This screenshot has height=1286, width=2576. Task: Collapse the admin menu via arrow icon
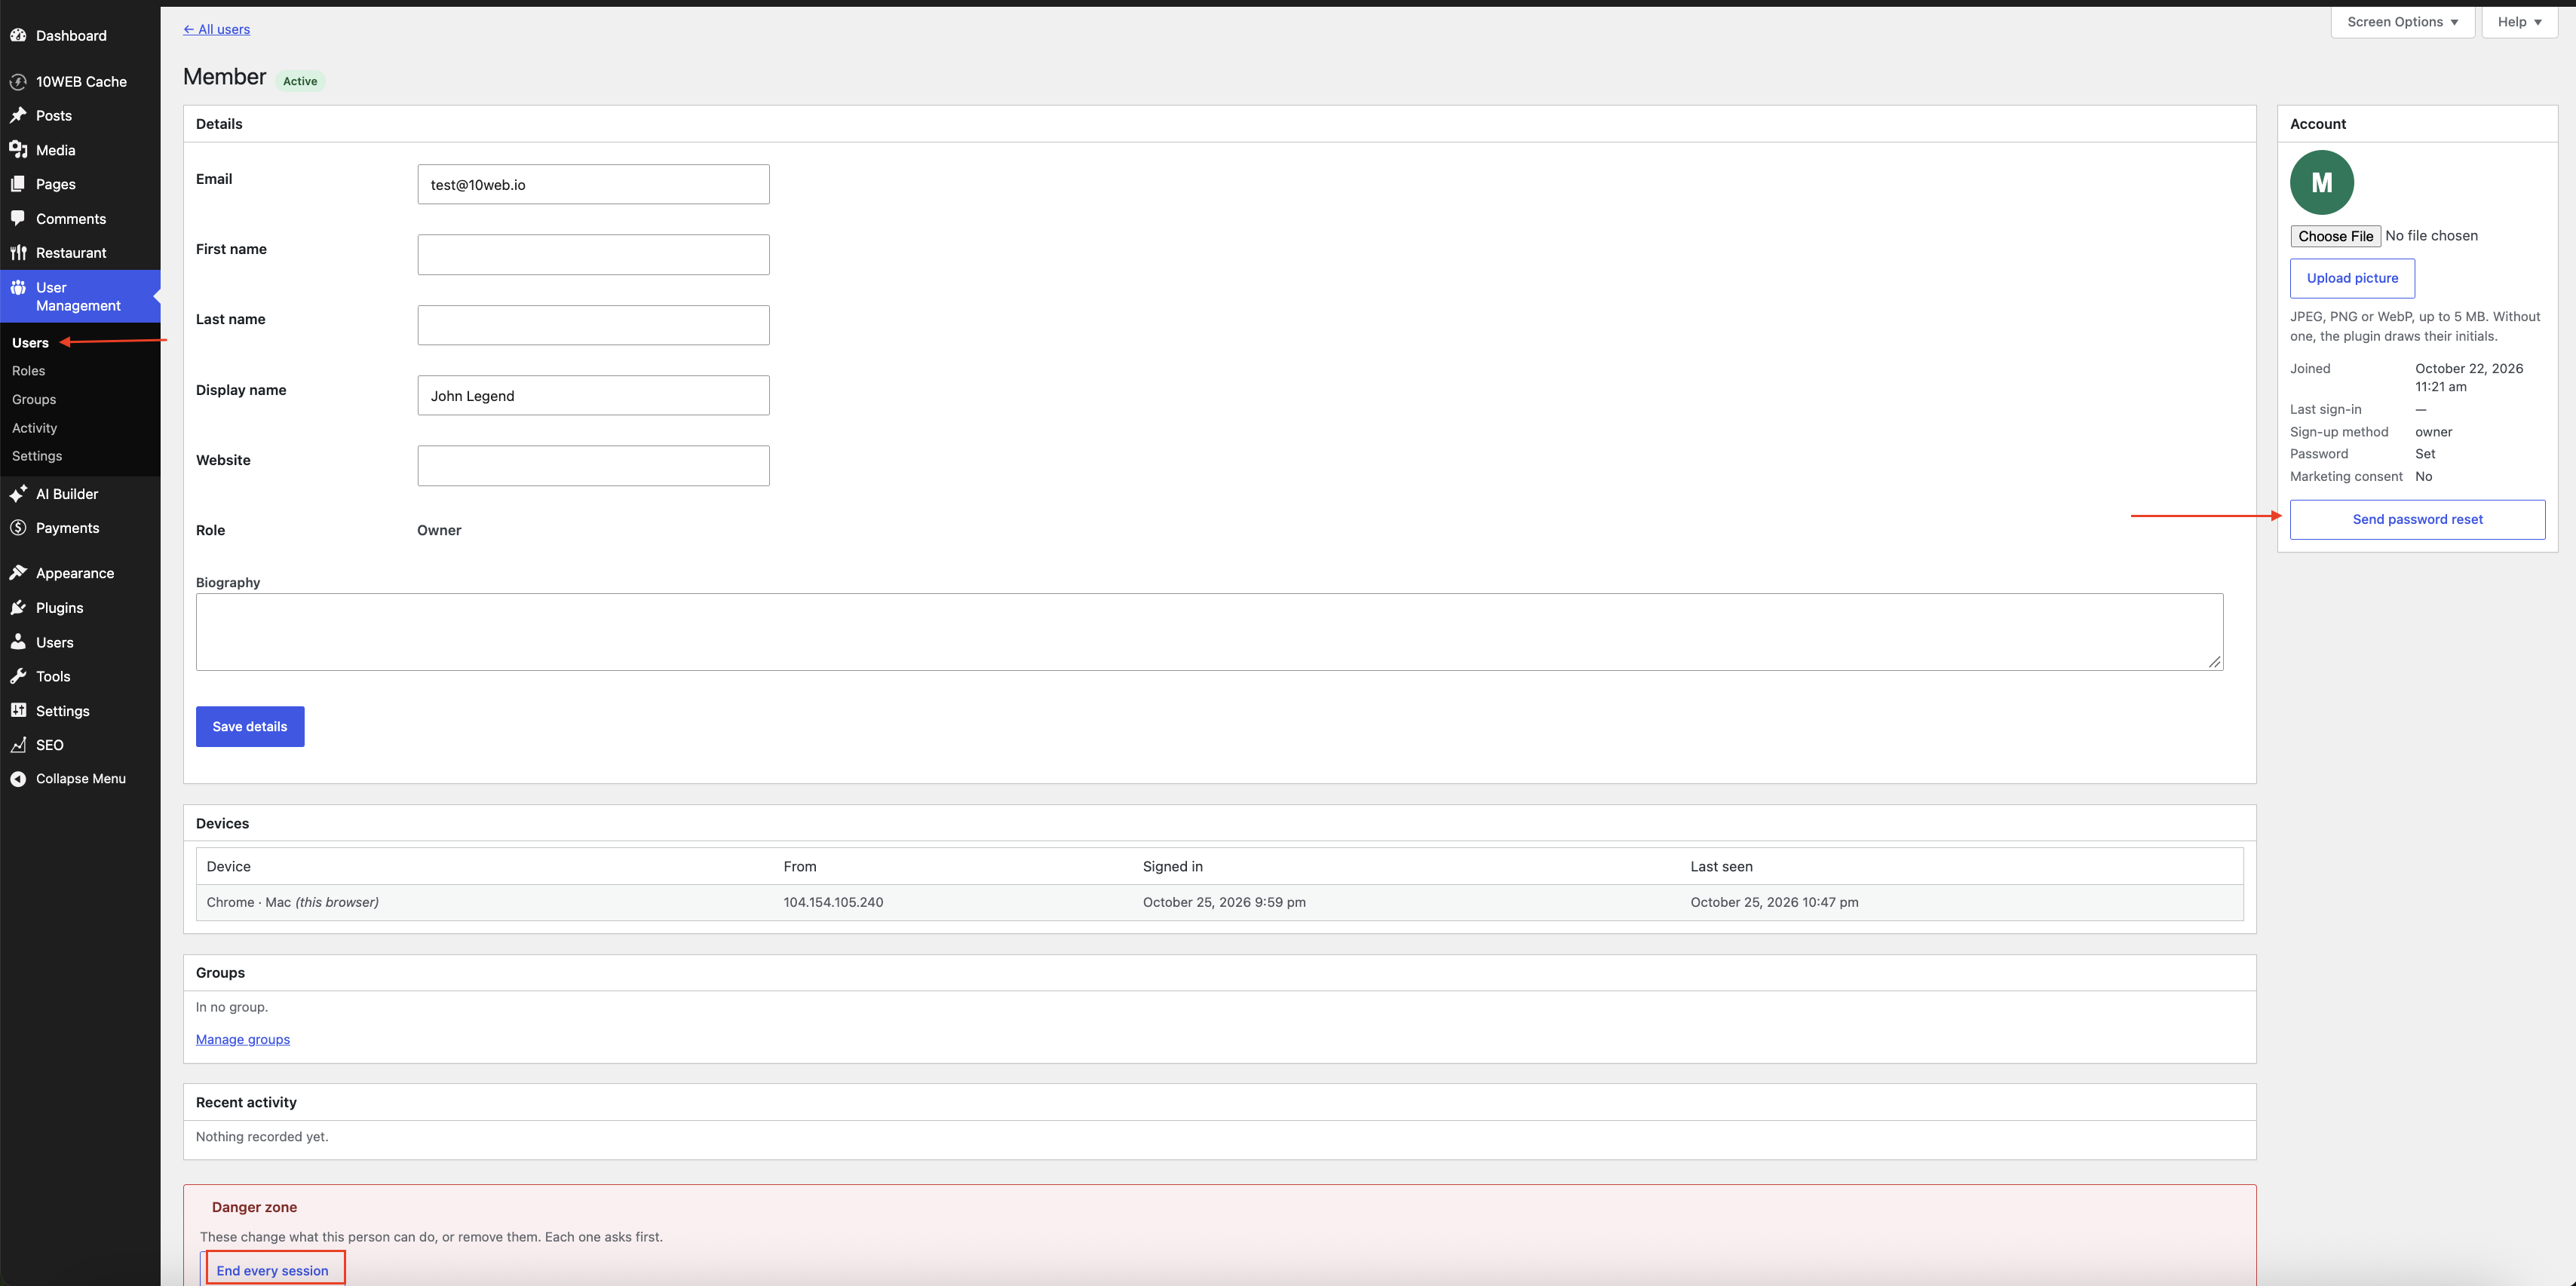[18, 779]
